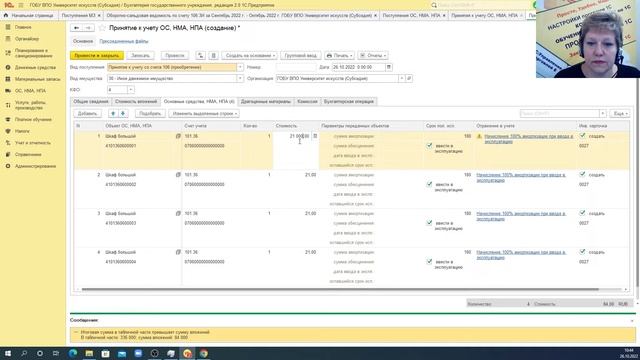Image resolution: width=640 pixels, height=360 pixels.
Task: Toggle 'создать' inventory card checkbox in row 1
Action: (x=582, y=136)
